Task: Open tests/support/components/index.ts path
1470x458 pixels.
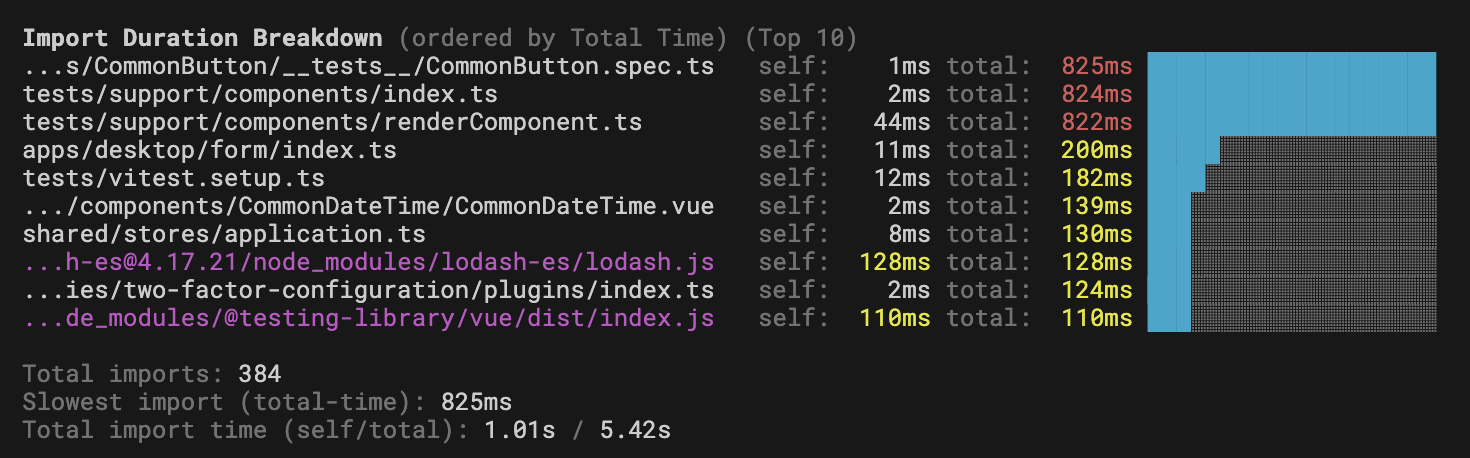Action: click(x=260, y=95)
